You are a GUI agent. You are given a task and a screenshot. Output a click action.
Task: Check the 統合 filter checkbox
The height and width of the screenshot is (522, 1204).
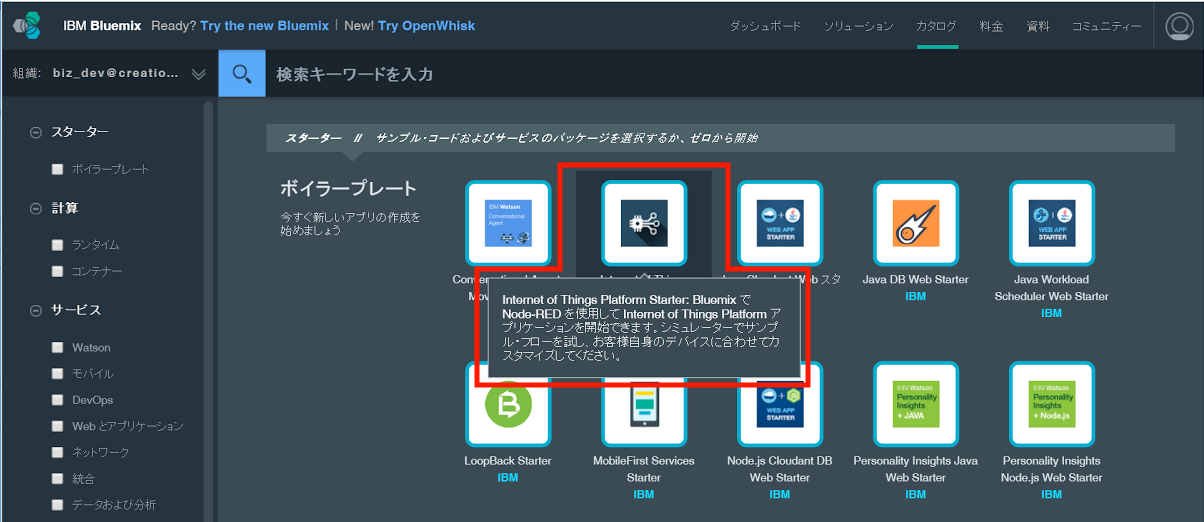pyautogui.click(x=58, y=479)
